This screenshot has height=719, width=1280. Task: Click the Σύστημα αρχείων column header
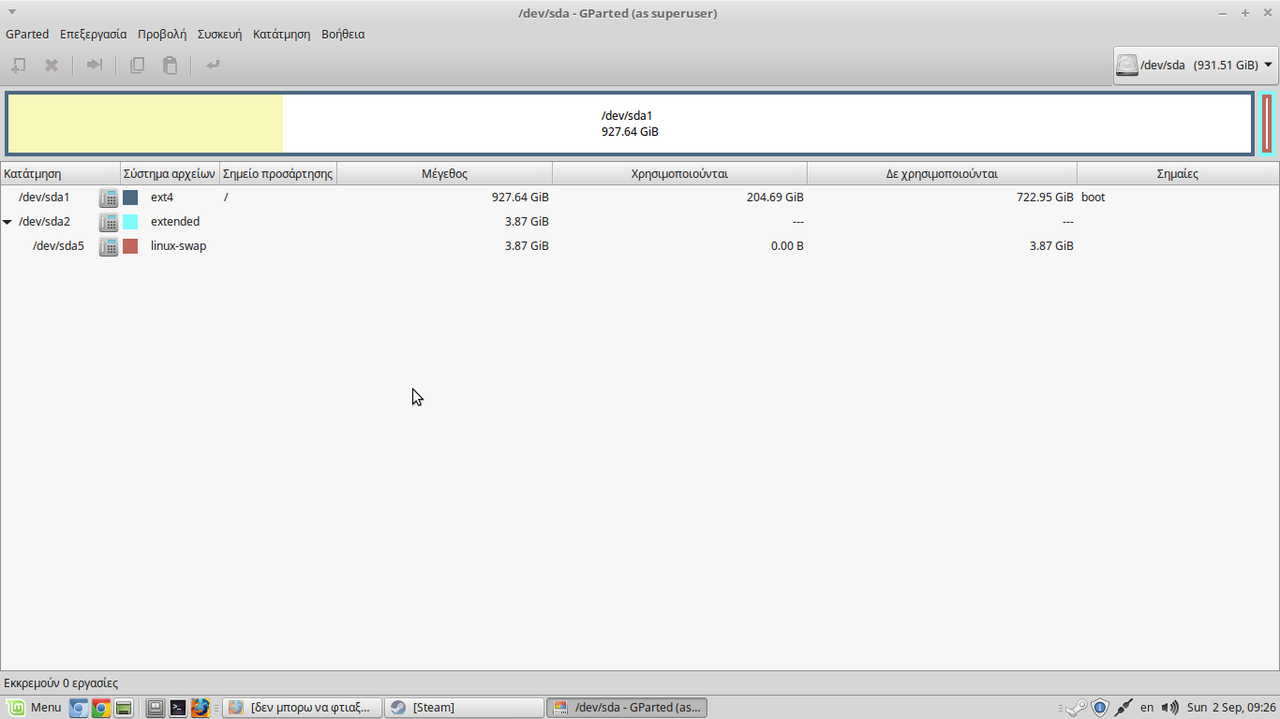[169, 173]
